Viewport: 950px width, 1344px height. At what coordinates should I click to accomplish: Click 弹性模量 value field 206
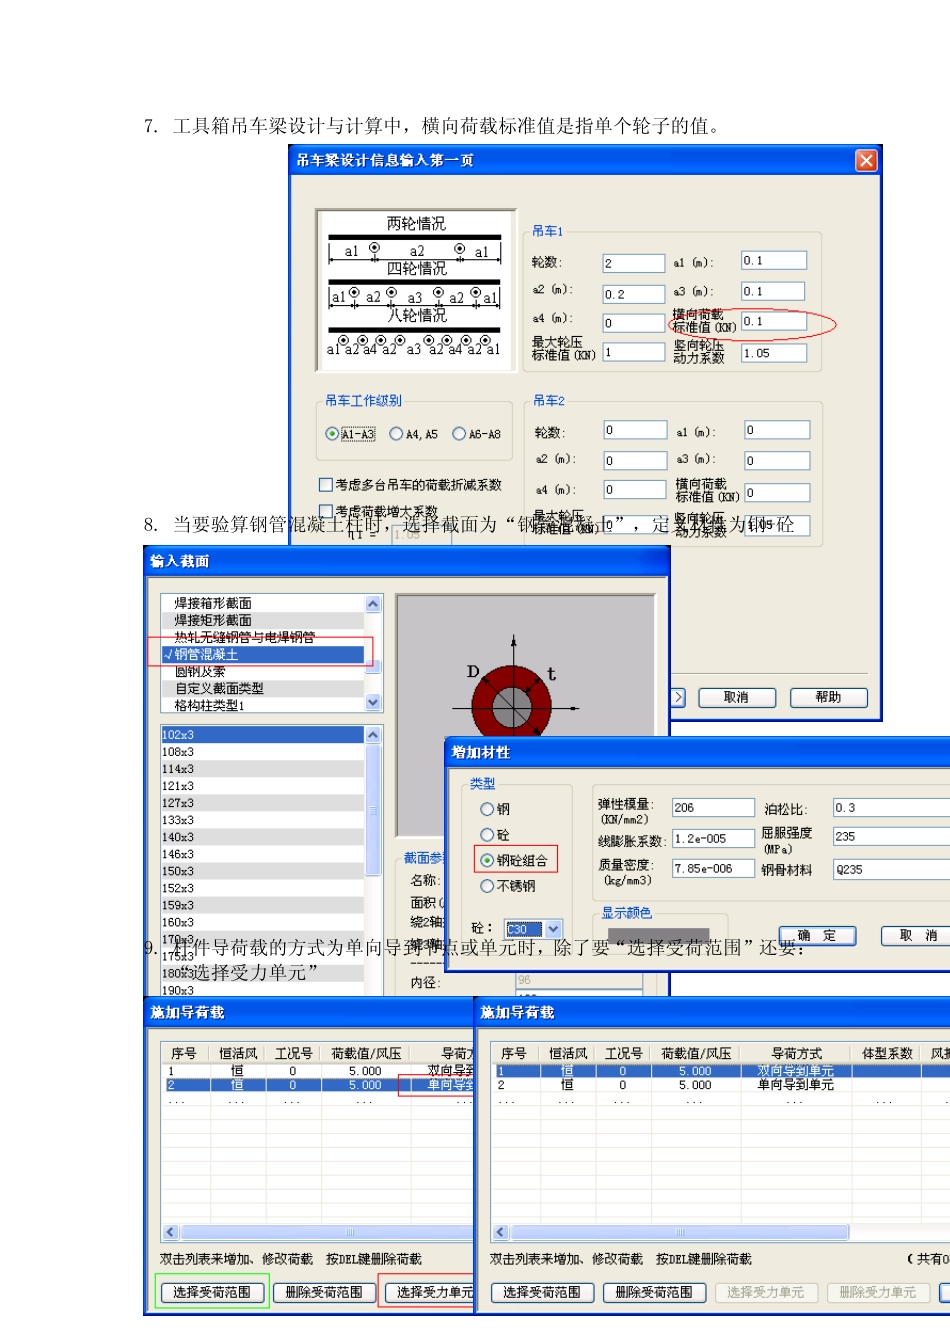pyautogui.click(x=713, y=808)
